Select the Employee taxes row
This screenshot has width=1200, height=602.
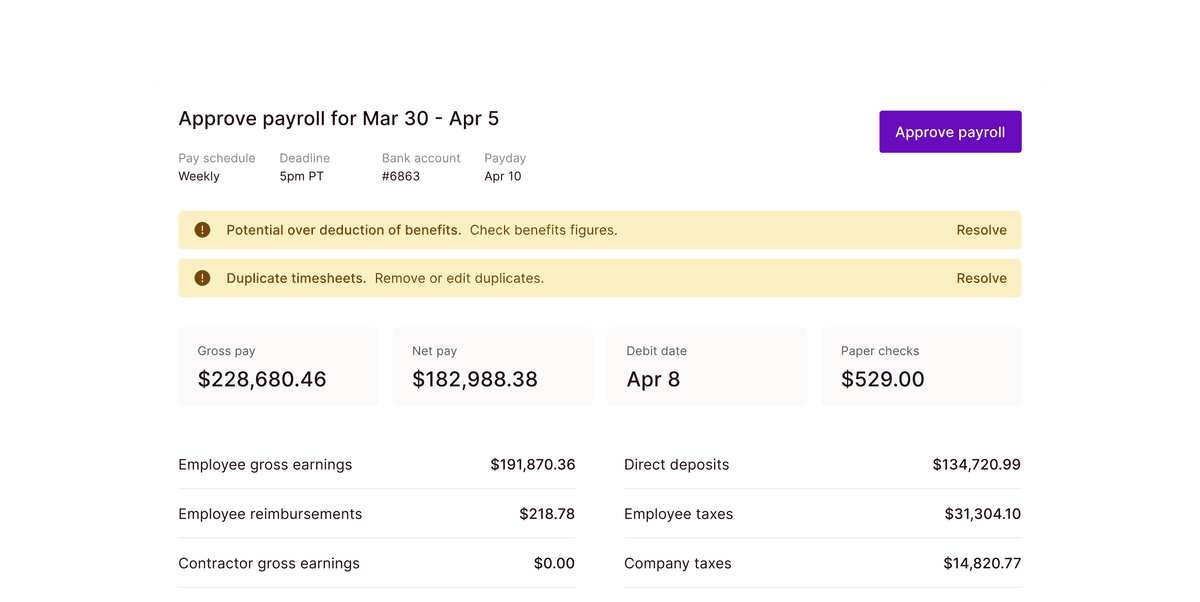(x=822, y=513)
